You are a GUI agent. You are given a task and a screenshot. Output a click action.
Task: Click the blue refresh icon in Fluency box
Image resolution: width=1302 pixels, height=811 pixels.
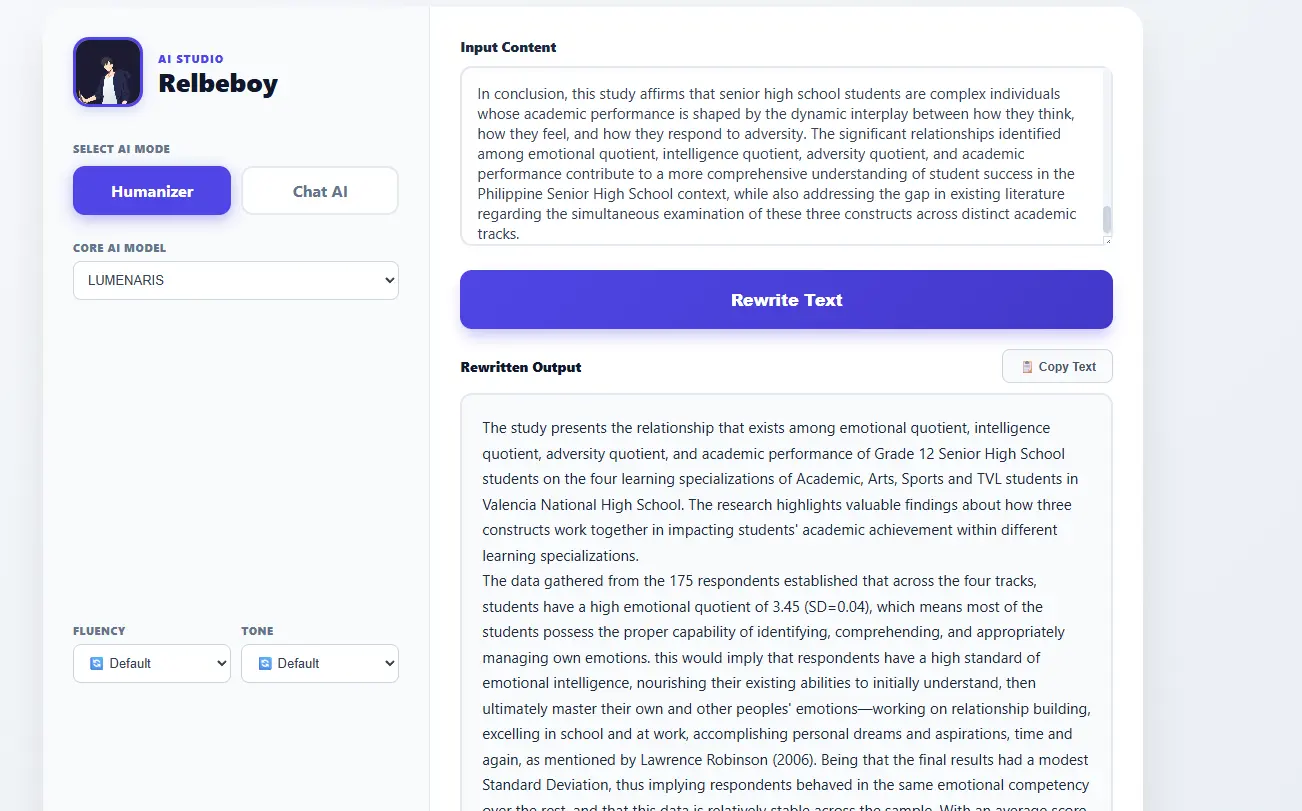[x=97, y=663]
